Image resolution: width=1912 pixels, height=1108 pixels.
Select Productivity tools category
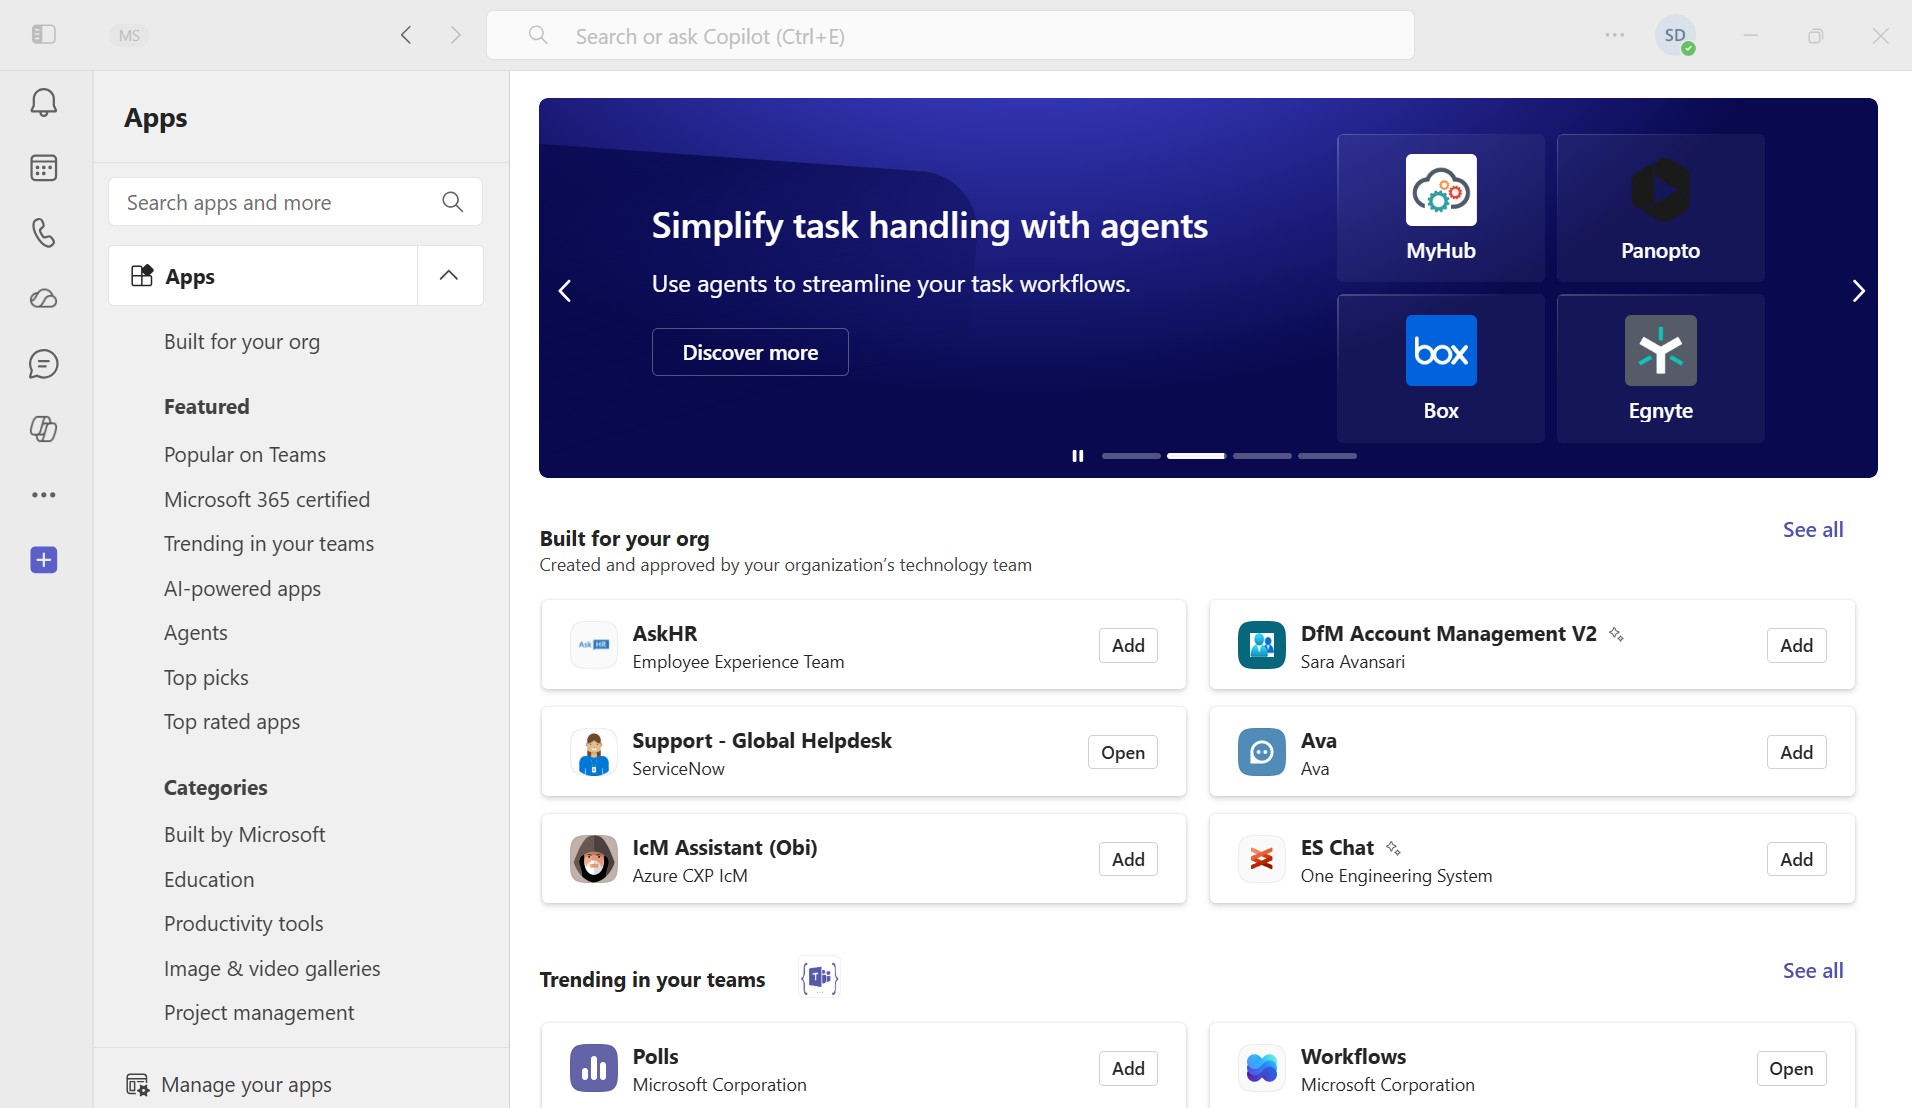tap(244, 924)
